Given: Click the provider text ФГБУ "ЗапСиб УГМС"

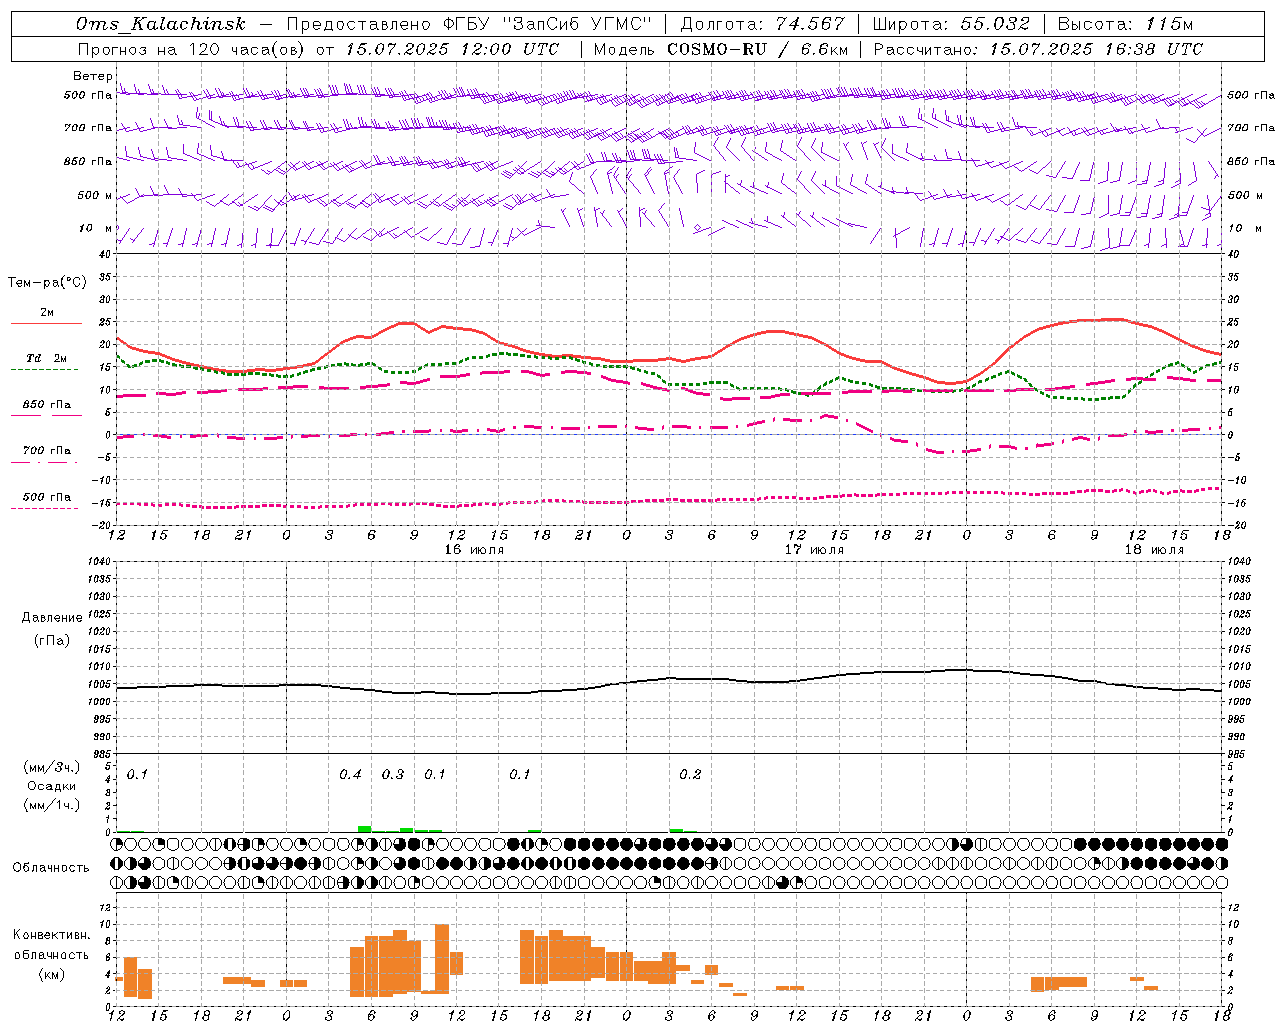Looking at the screenshot, I should click(547, 24).
